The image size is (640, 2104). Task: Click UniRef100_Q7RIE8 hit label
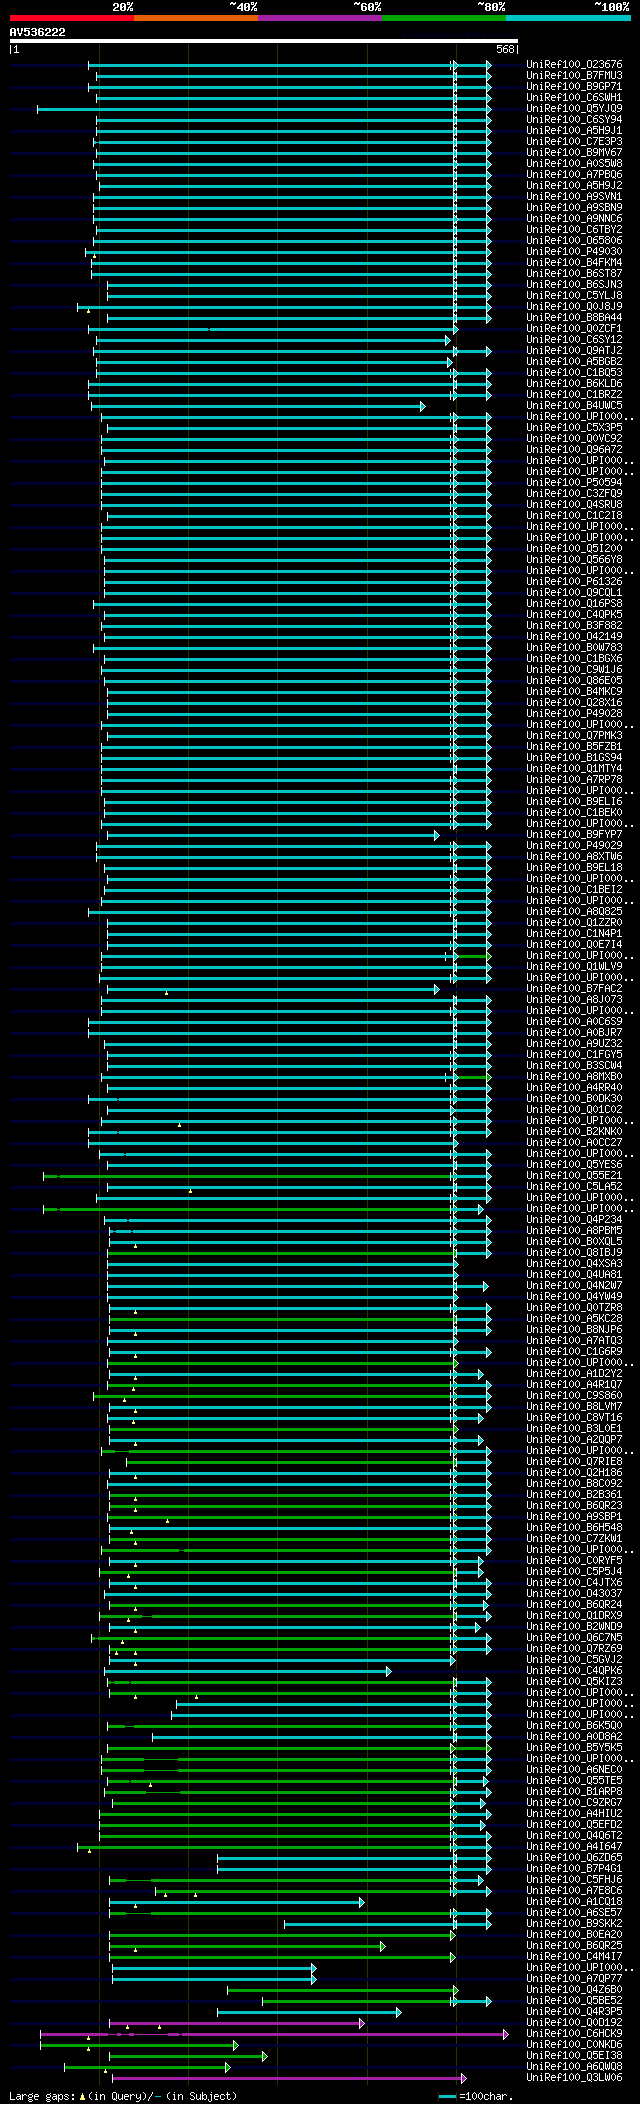(x=574, y=1461)
